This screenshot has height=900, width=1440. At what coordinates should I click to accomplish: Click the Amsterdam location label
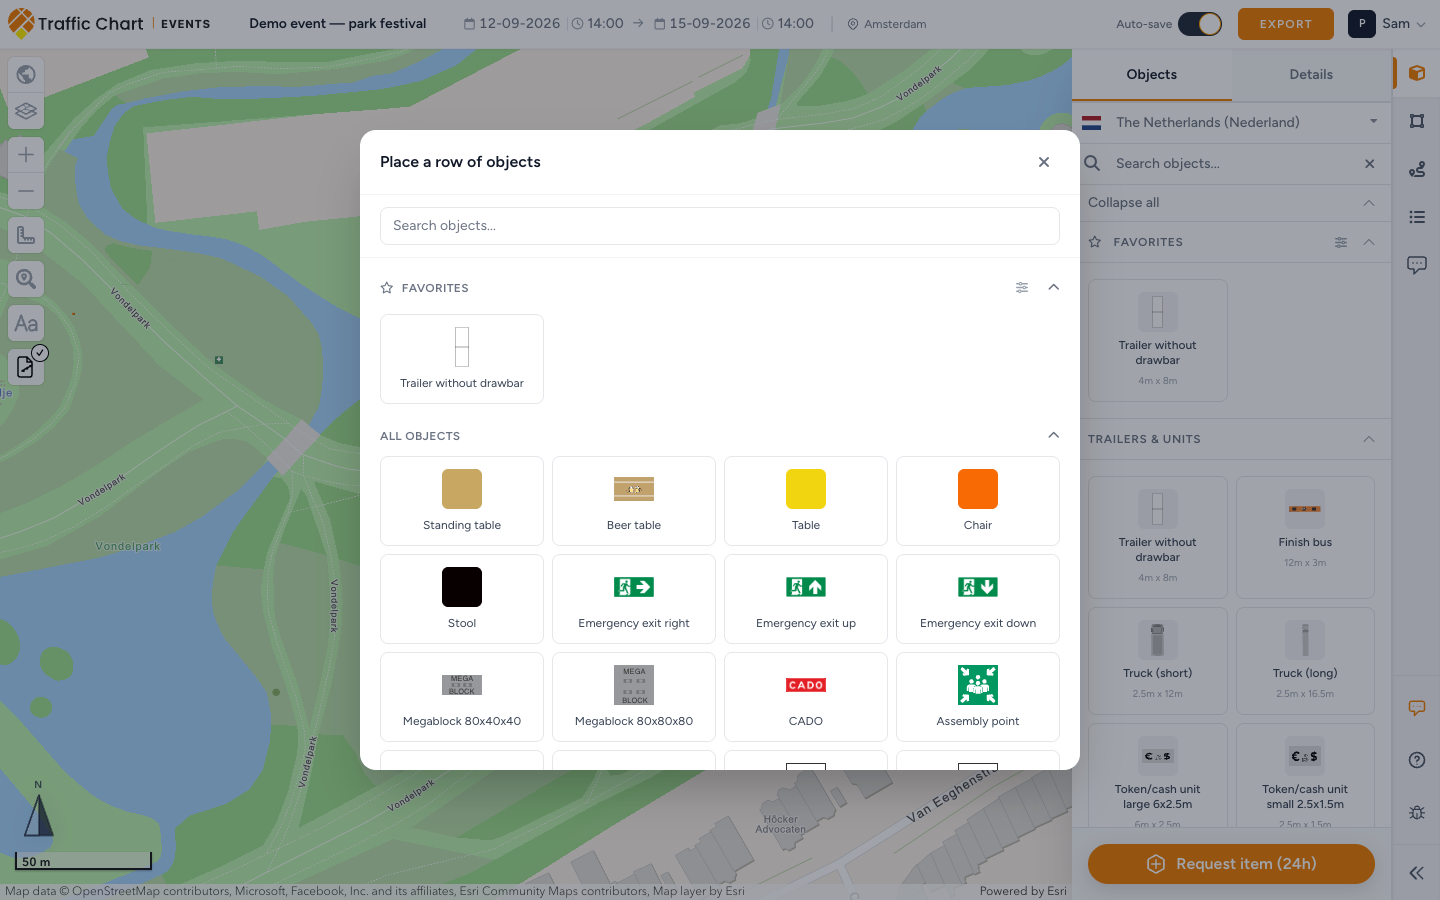pyautogui.click(x=887, y=24)
